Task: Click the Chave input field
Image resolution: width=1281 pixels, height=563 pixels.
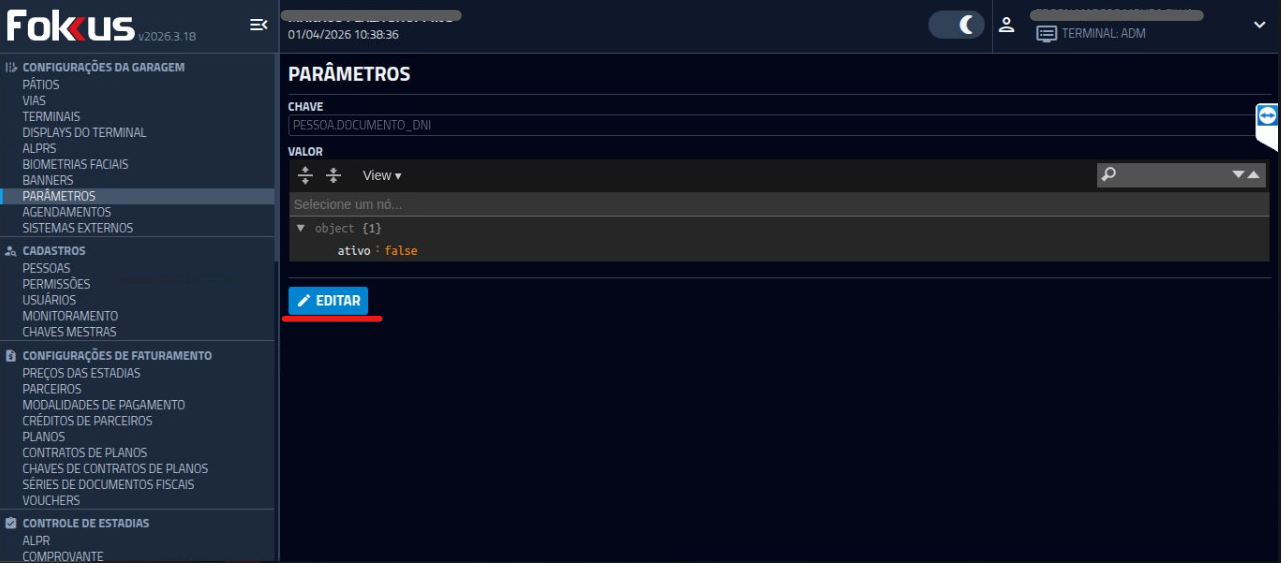Action: click(x=770, y=126)
